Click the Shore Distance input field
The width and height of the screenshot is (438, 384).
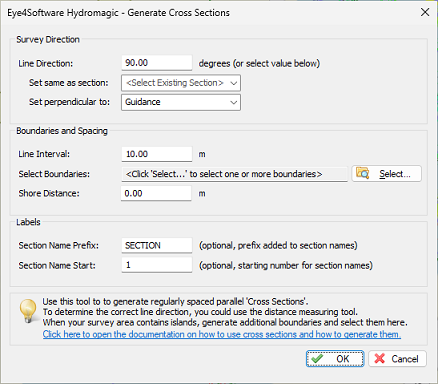click(156, 193)
